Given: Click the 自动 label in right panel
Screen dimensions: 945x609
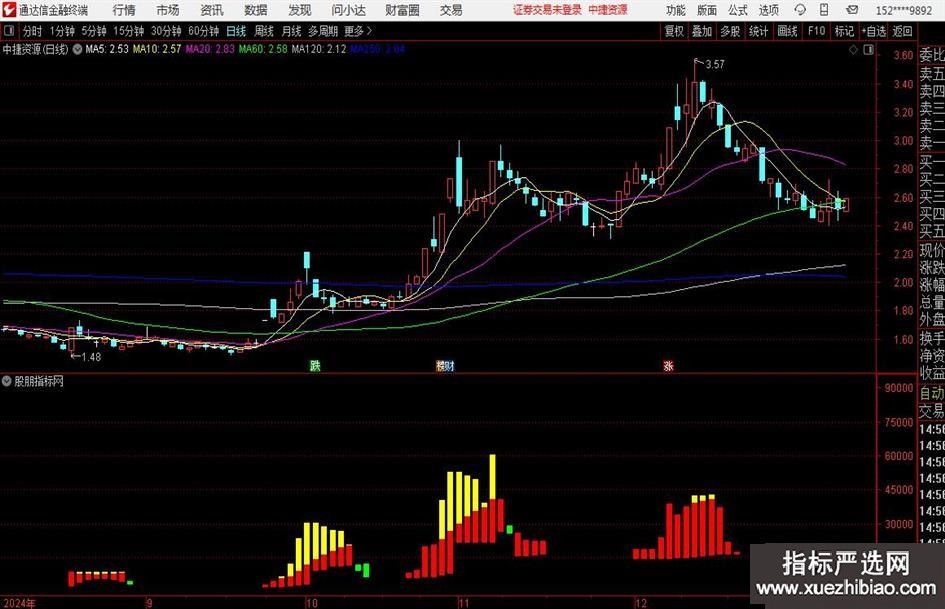Looking at the screenshot, I should [x=932, y=393].
